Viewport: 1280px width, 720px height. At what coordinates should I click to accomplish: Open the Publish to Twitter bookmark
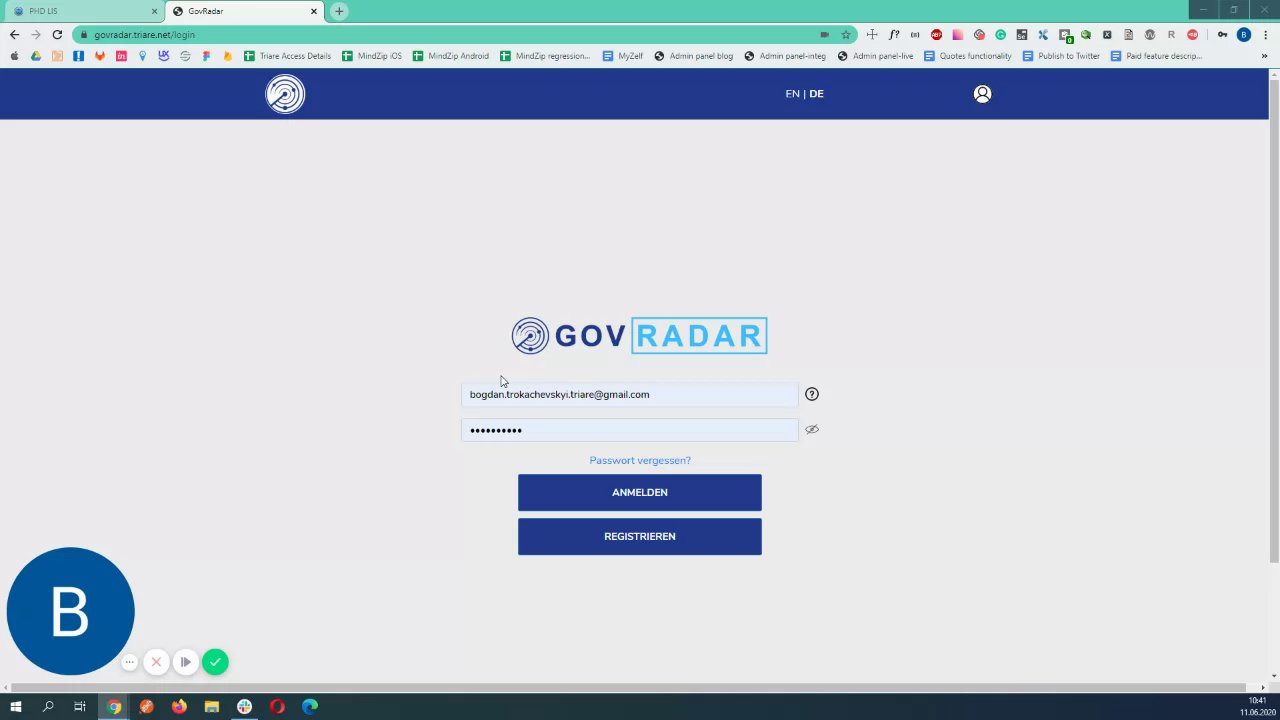1061,56
